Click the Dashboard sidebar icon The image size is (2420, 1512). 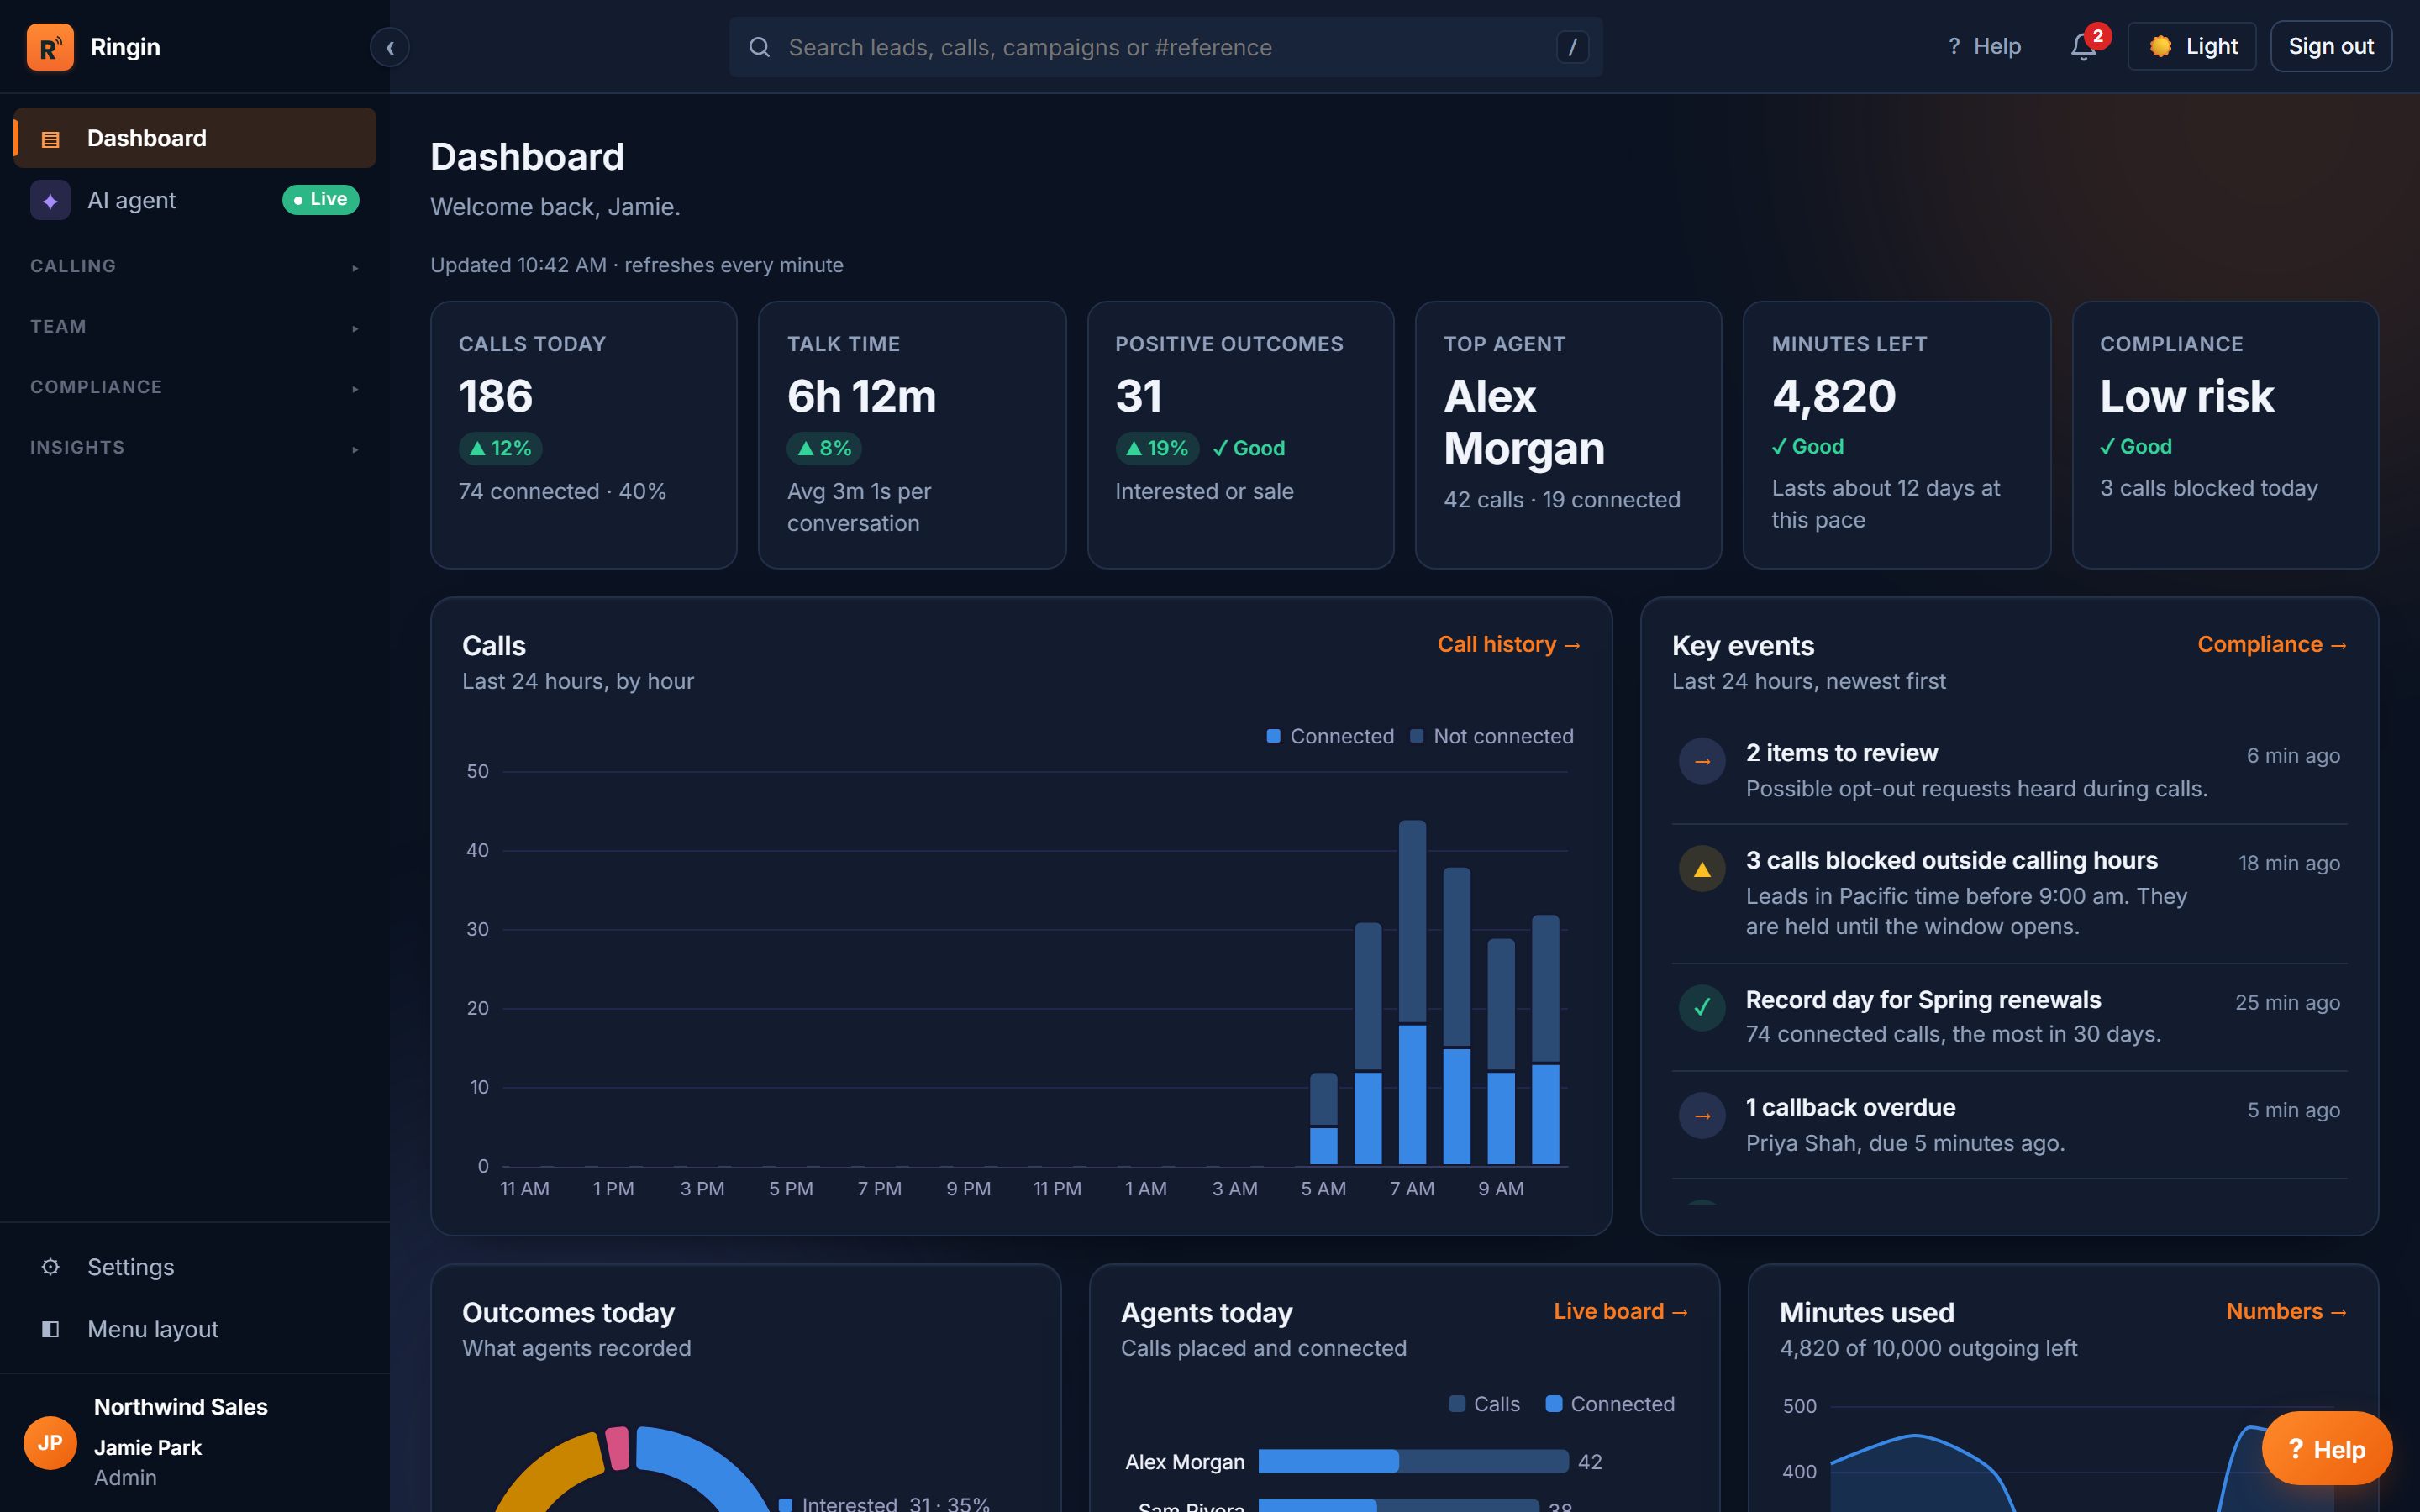click(50, 139)
